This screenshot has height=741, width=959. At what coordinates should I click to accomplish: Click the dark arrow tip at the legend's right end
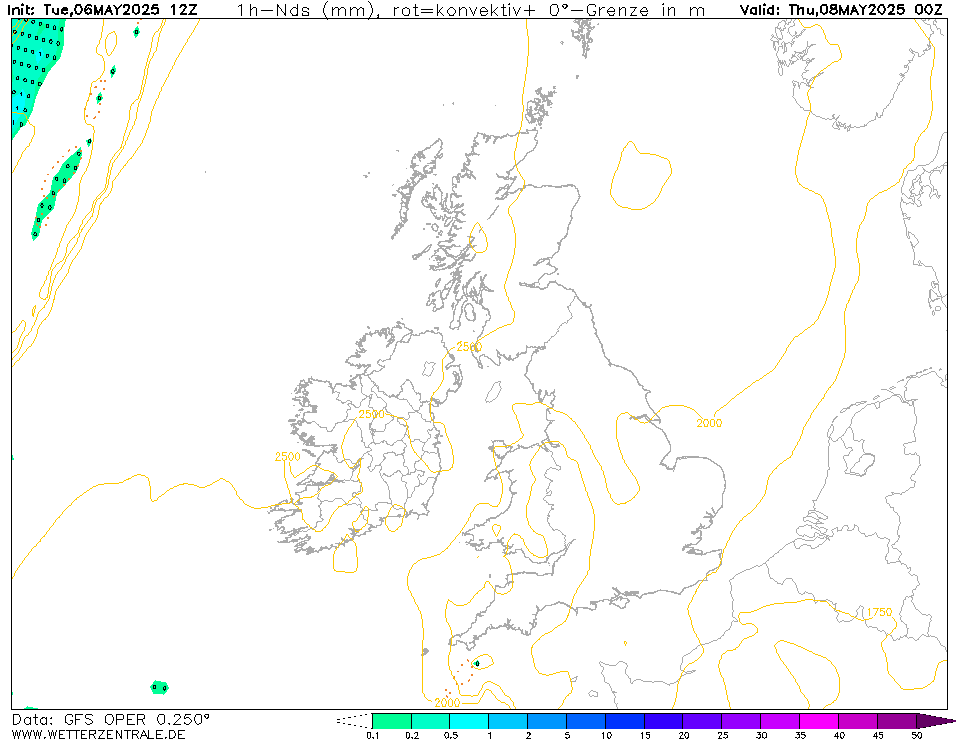936,721
